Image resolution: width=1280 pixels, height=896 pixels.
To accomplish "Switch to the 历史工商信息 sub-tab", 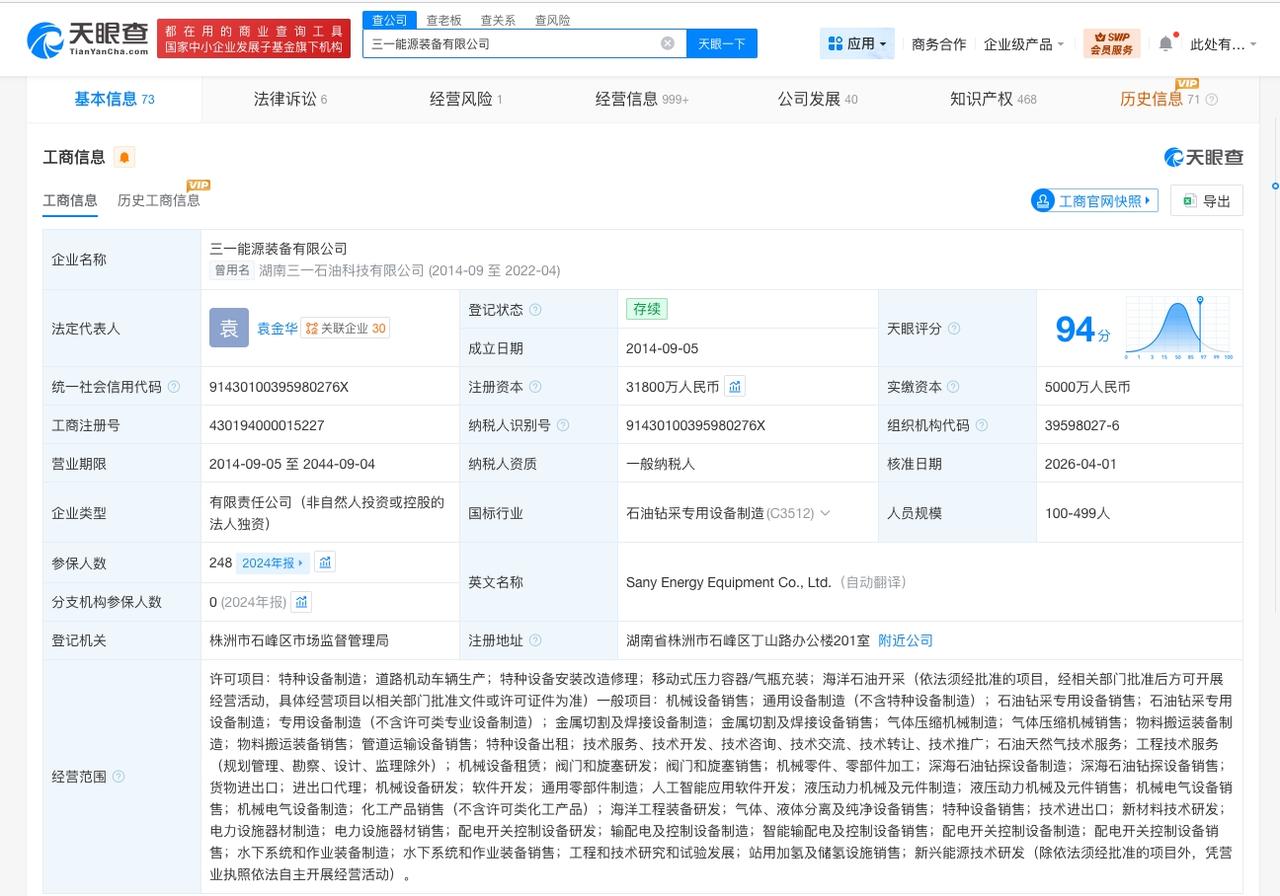I will coord(158,199).
